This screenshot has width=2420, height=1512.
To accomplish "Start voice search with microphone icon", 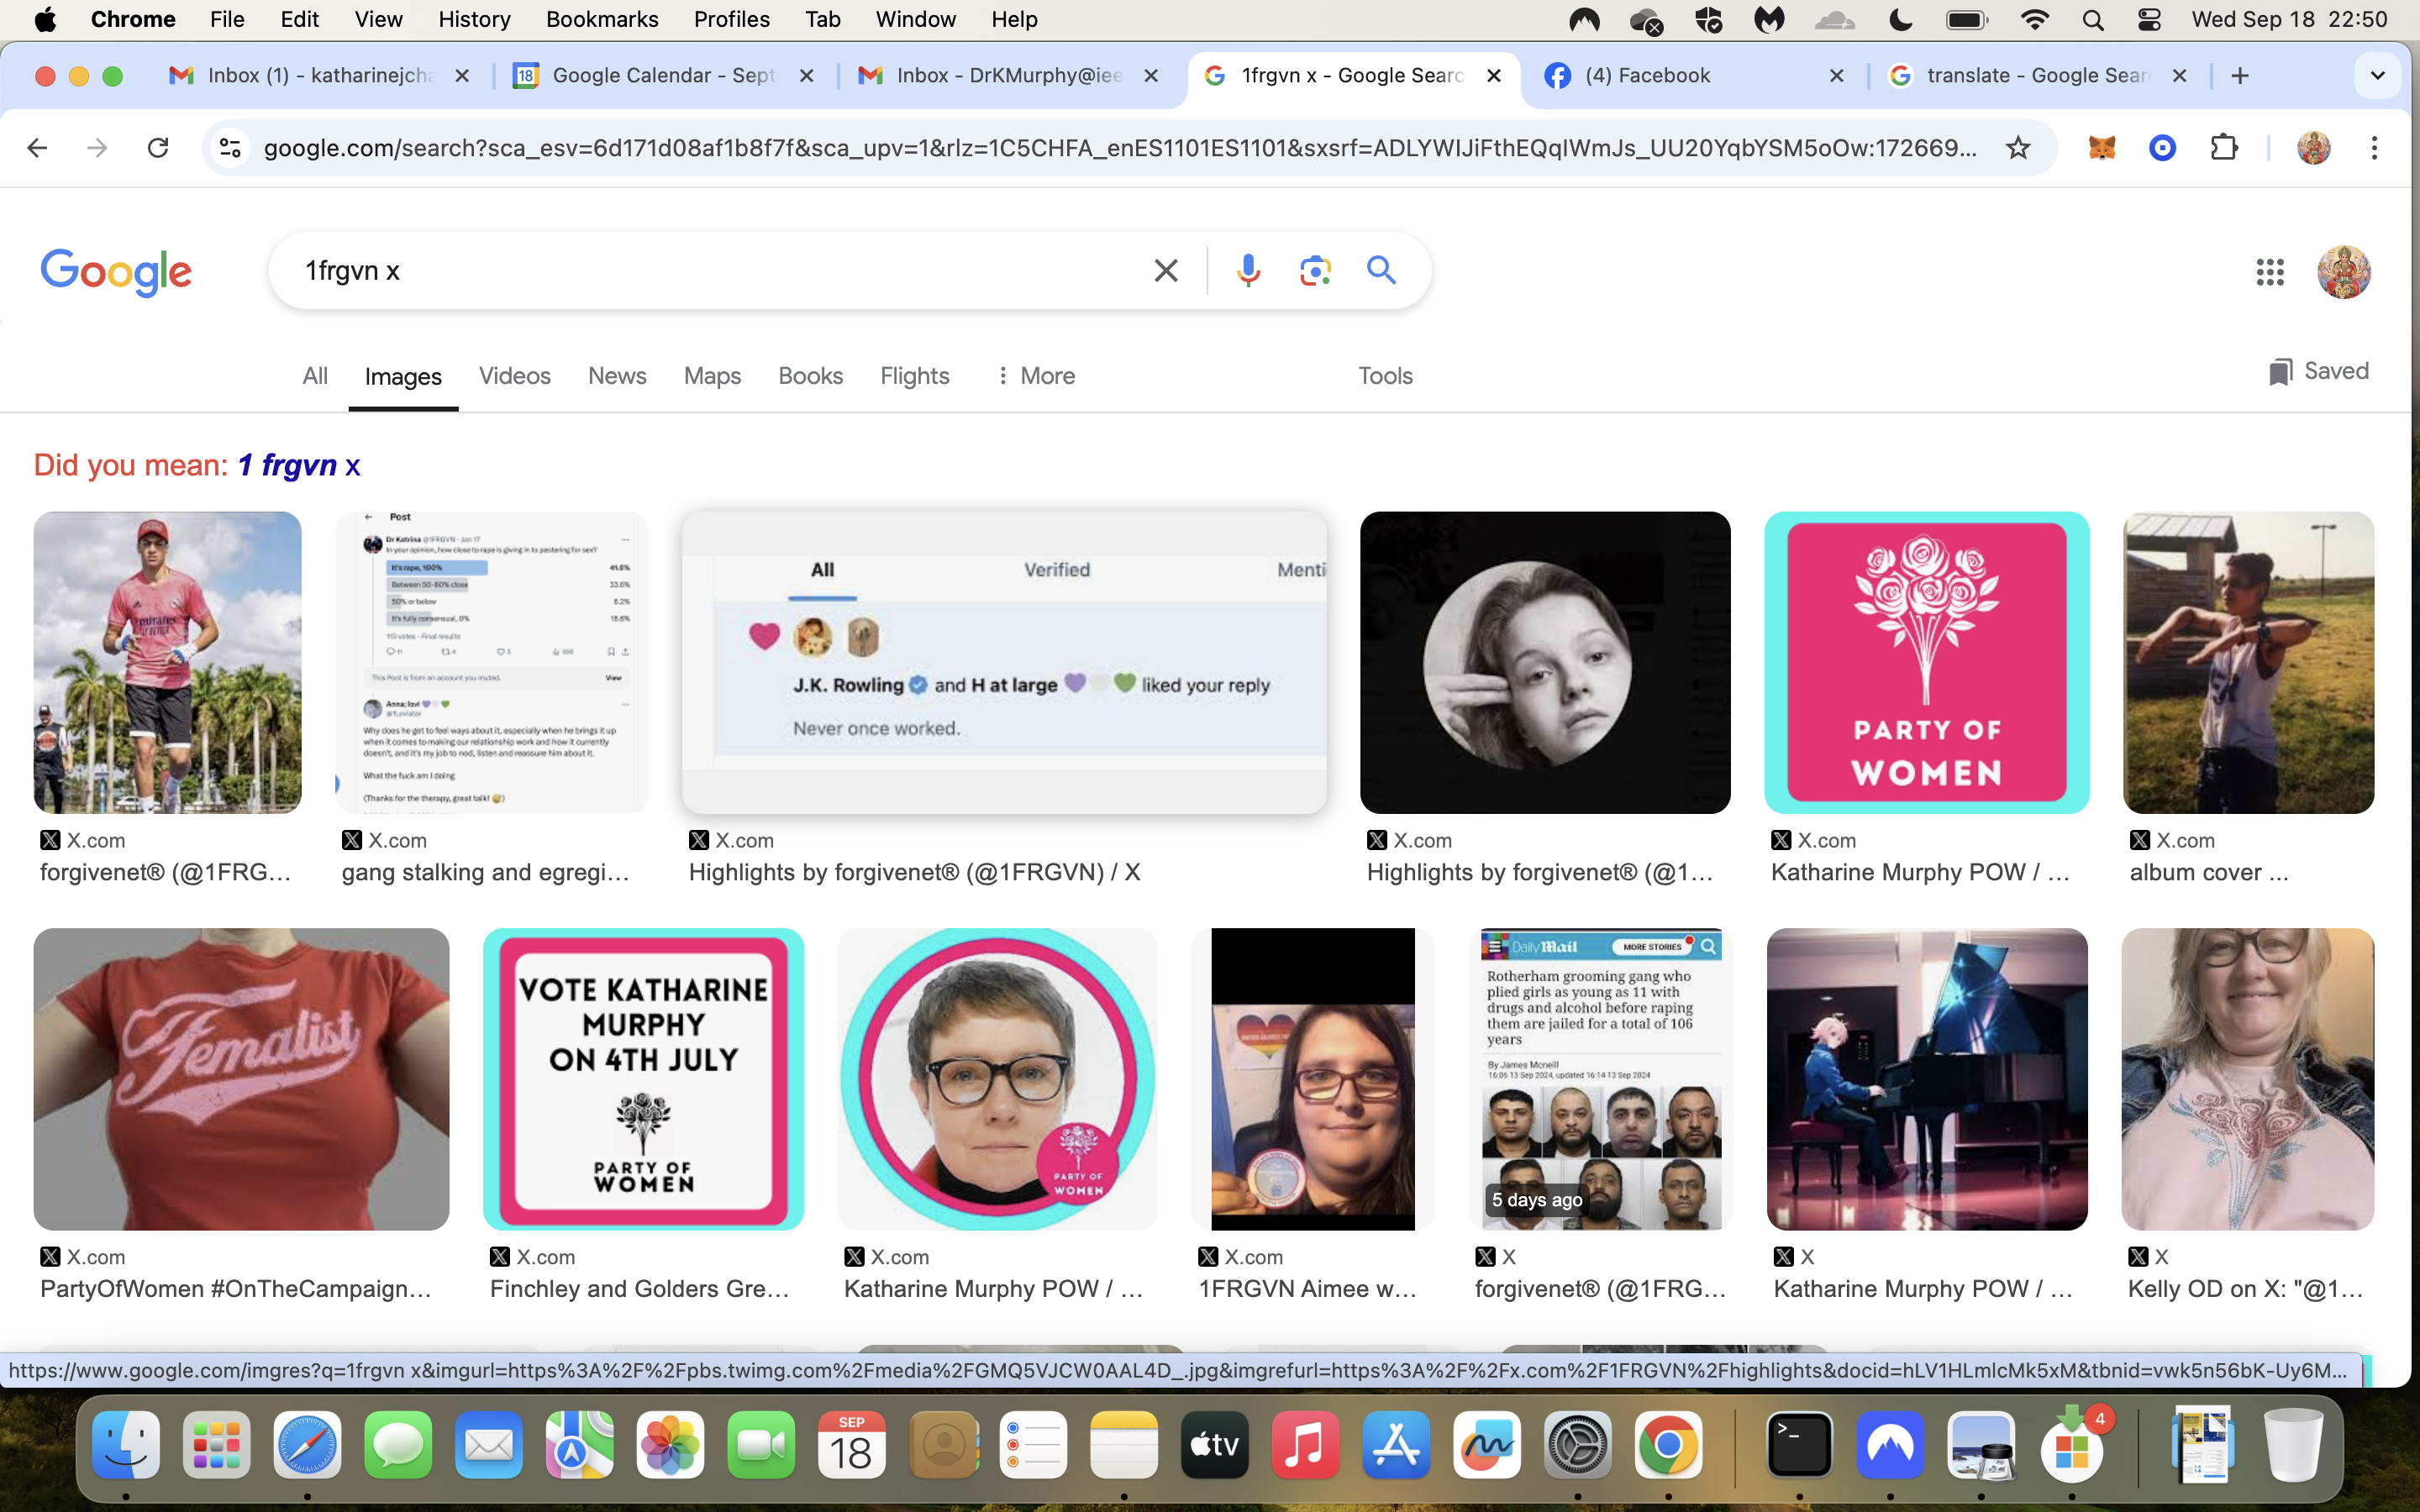I will (x=1248, y=271).
